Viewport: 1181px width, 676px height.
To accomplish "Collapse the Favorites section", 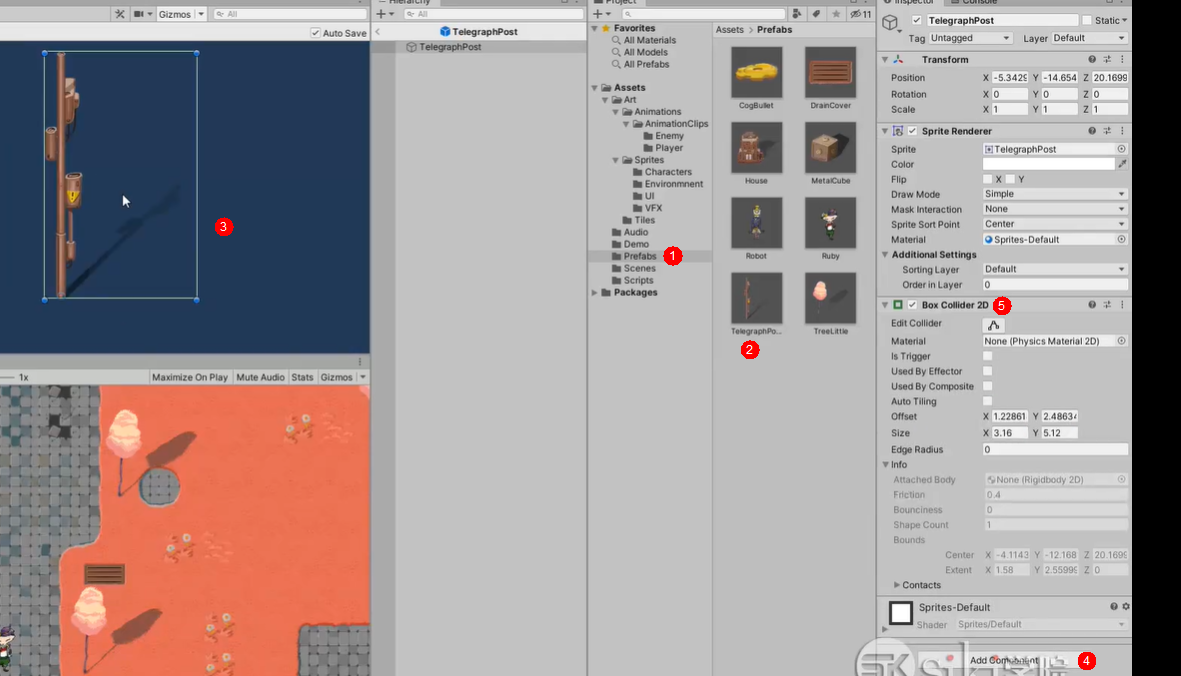I will [594, 28].
